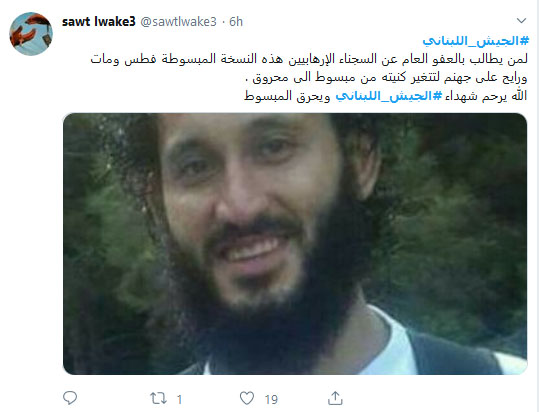This screenshot has width=539, height=412.
Task: Click the likes count number 19
Action: (x=271, y=399)
